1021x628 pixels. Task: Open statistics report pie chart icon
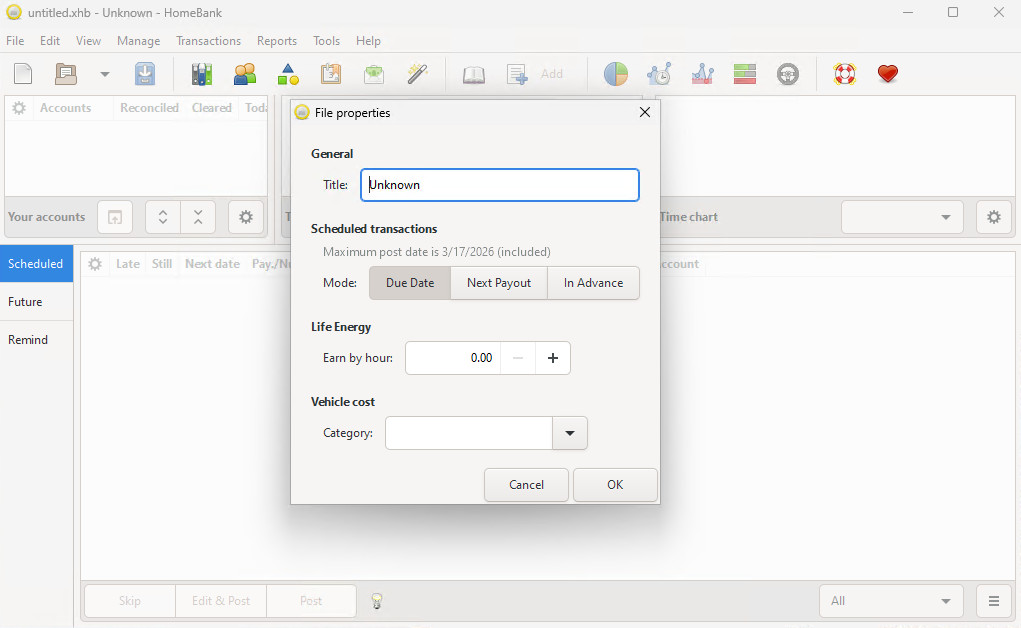(615, 74)
